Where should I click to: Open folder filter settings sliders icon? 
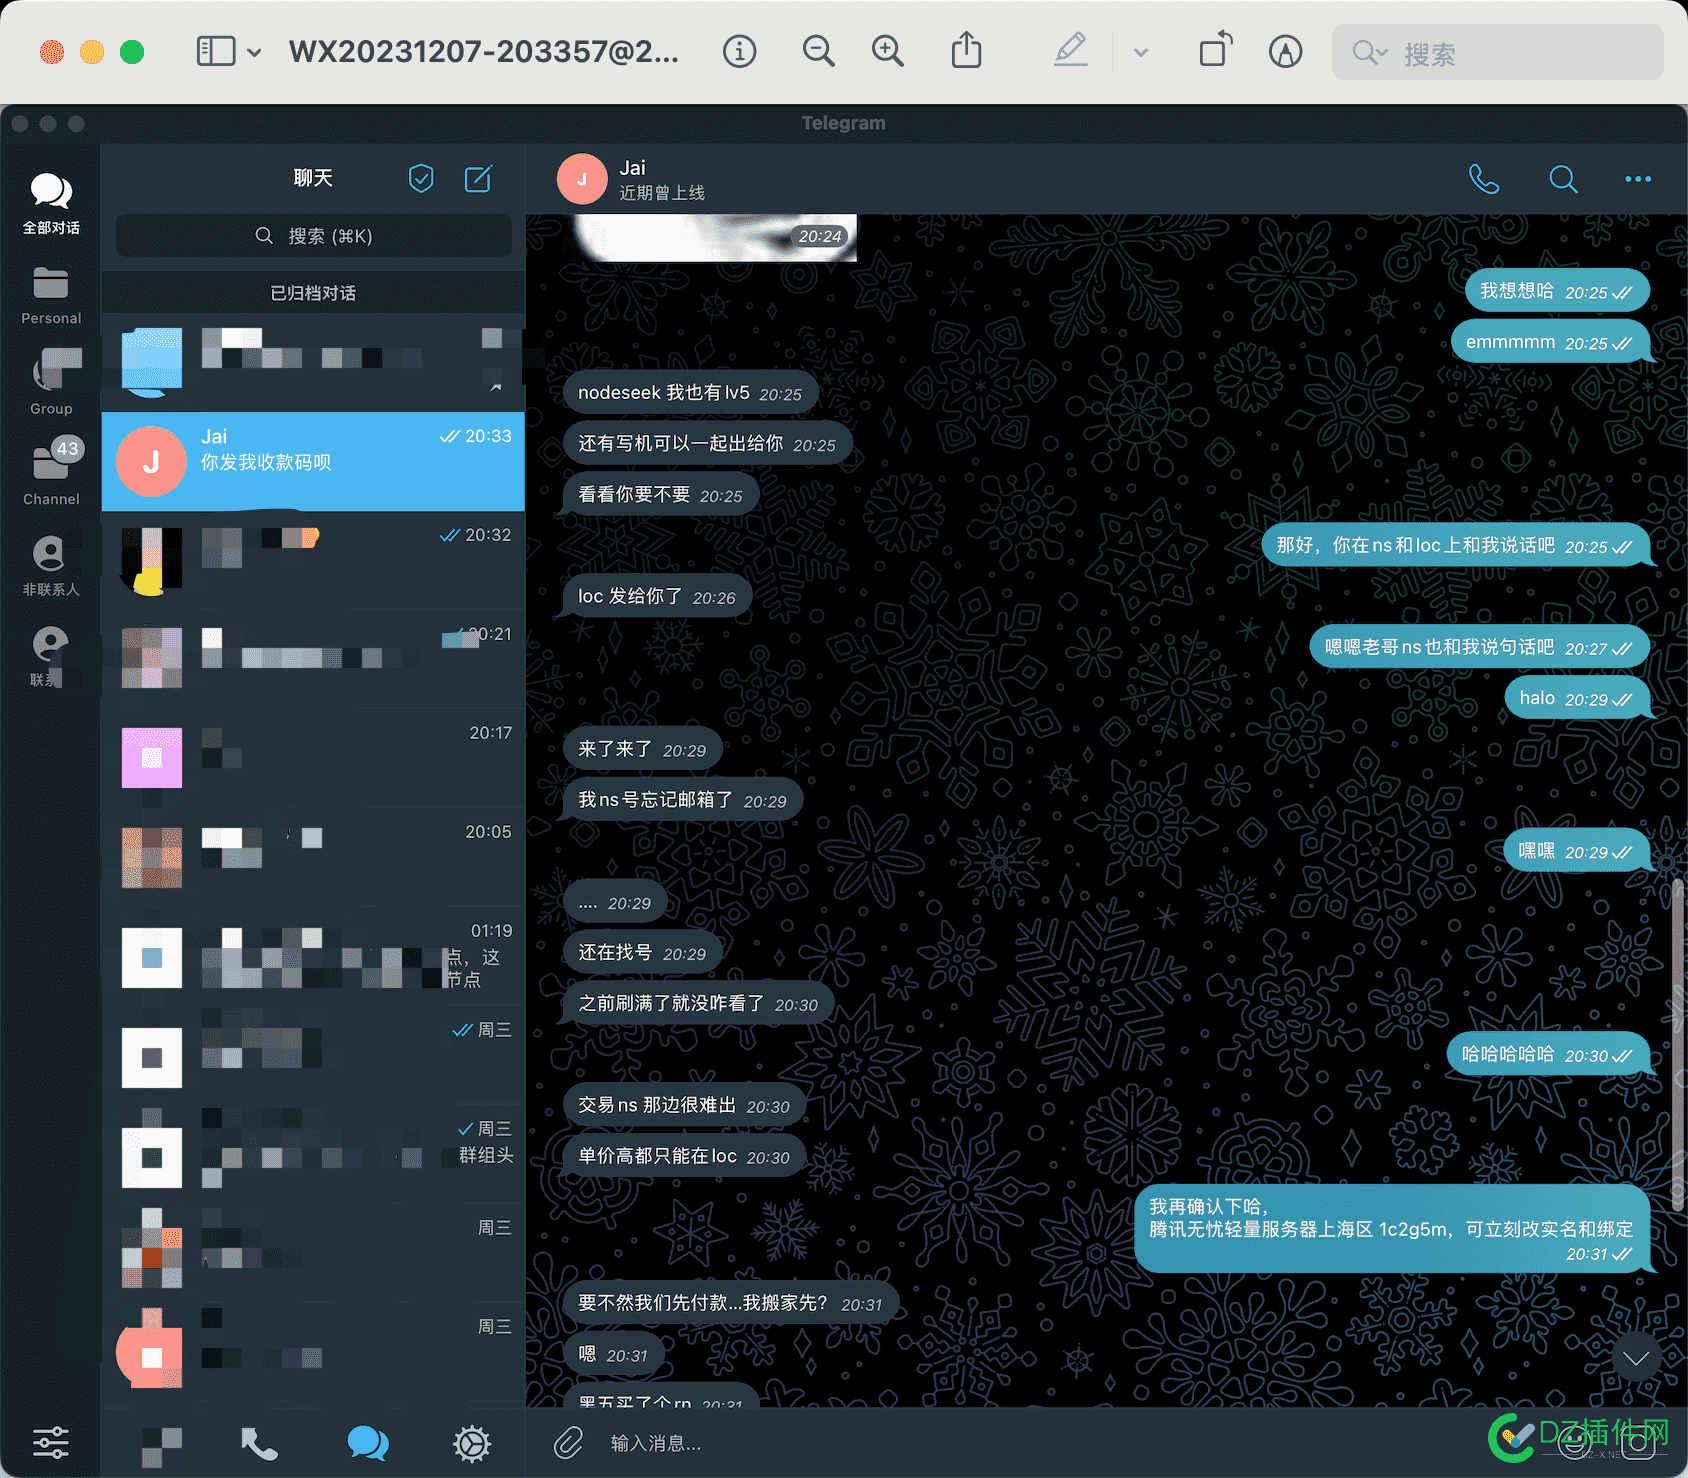click(51, 1443)
